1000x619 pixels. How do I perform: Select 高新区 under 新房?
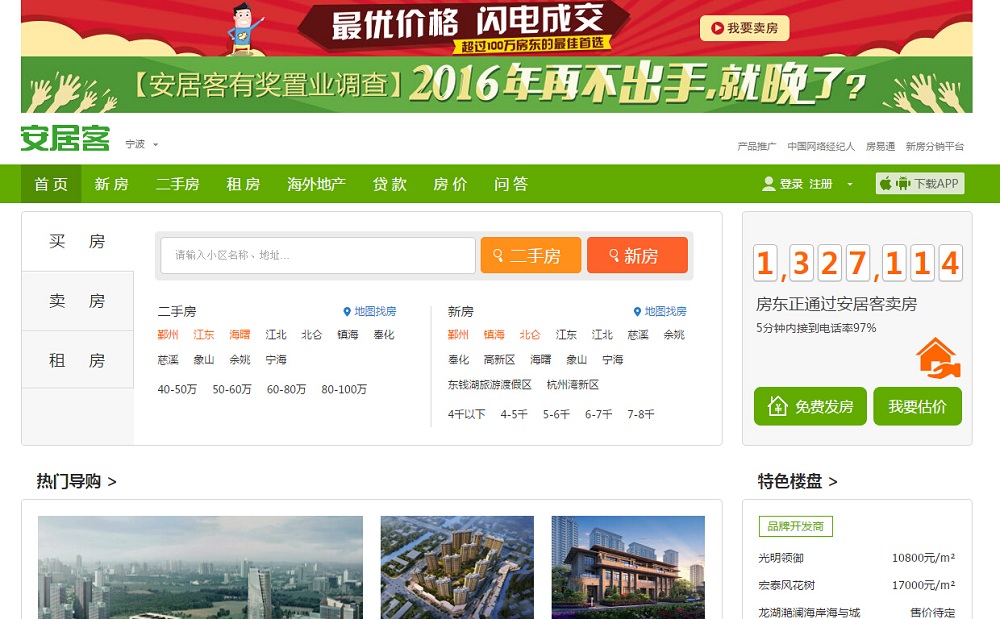tap(499, 360)
